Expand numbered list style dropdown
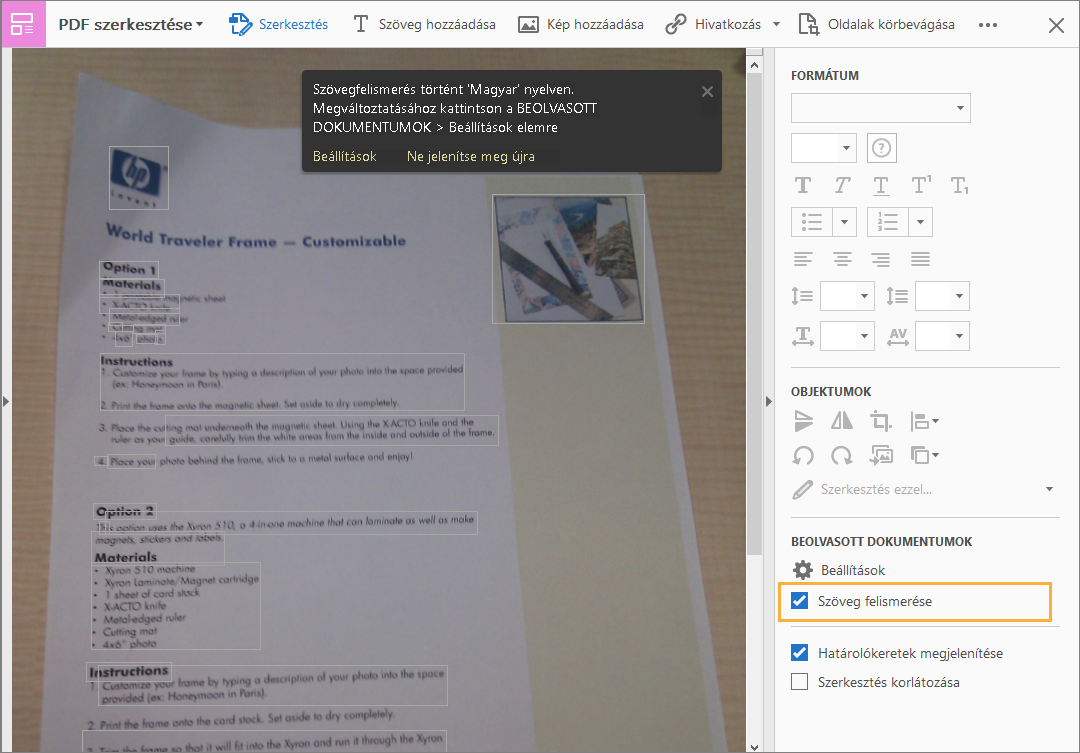 click(920, 222)
